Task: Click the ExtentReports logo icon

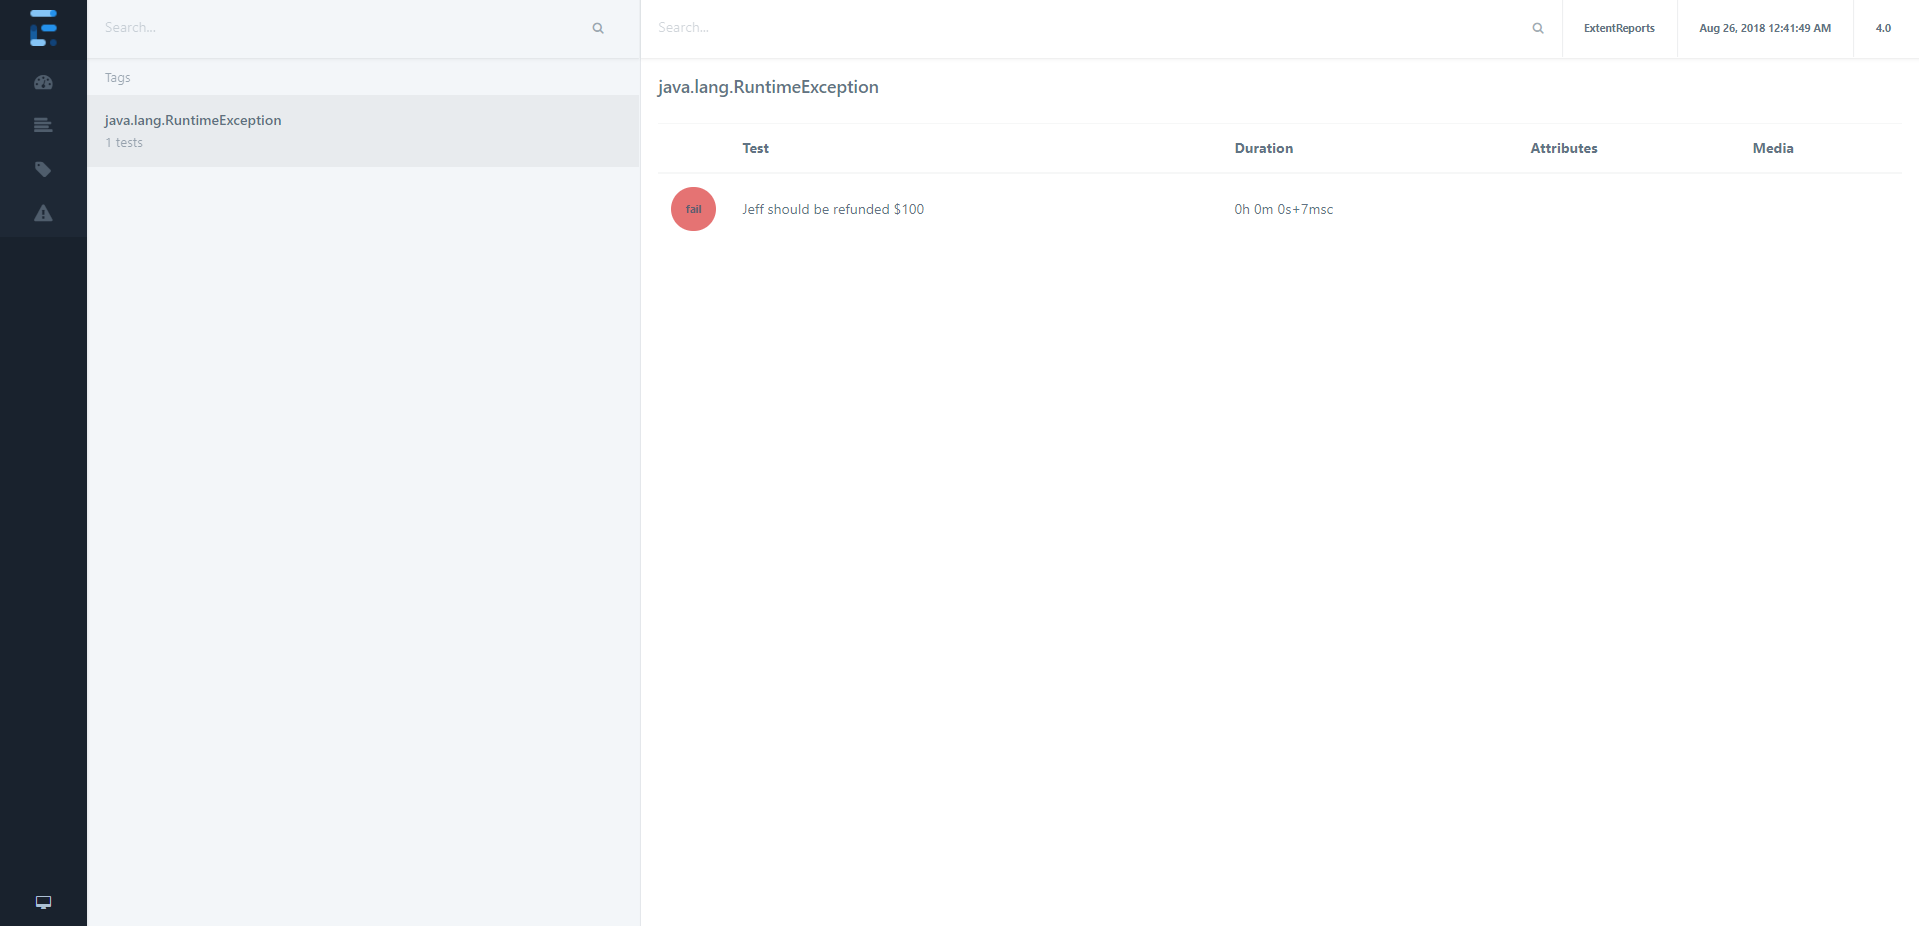Action: click(43, 28)
